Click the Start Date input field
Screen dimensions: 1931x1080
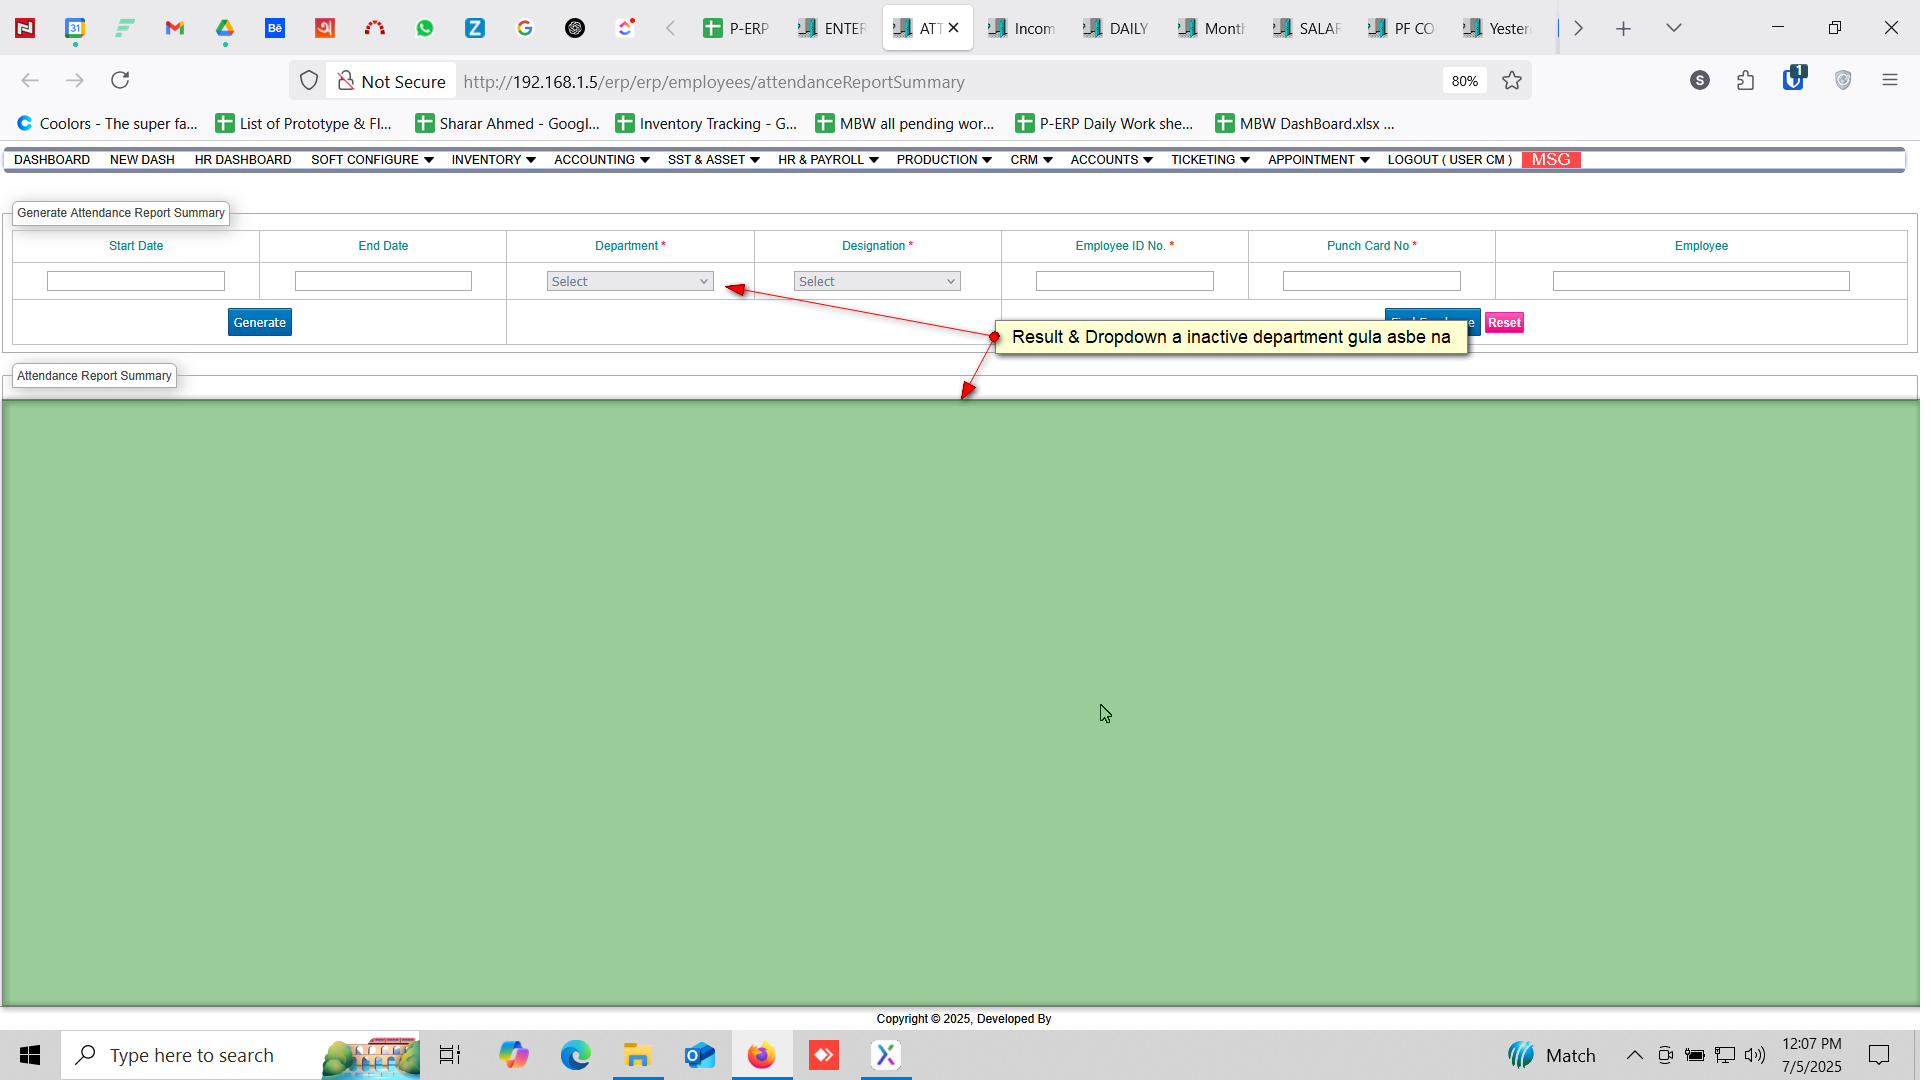pyautogui.click(x=136, y=282)
